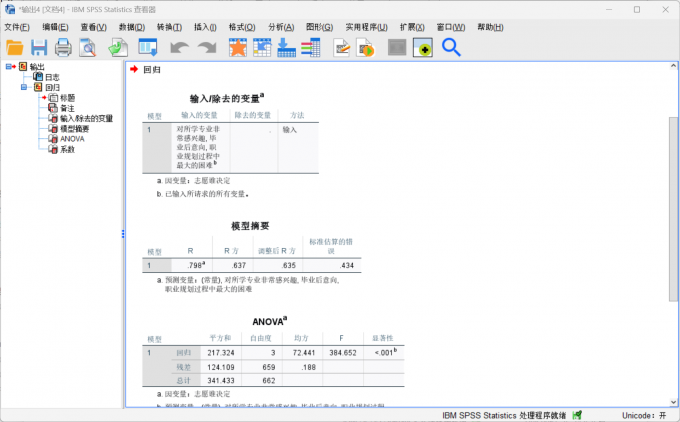This screenshot has height=422, width=680.
Task: Collapse the 回归 outline node
Action: [x=24, y=87]
